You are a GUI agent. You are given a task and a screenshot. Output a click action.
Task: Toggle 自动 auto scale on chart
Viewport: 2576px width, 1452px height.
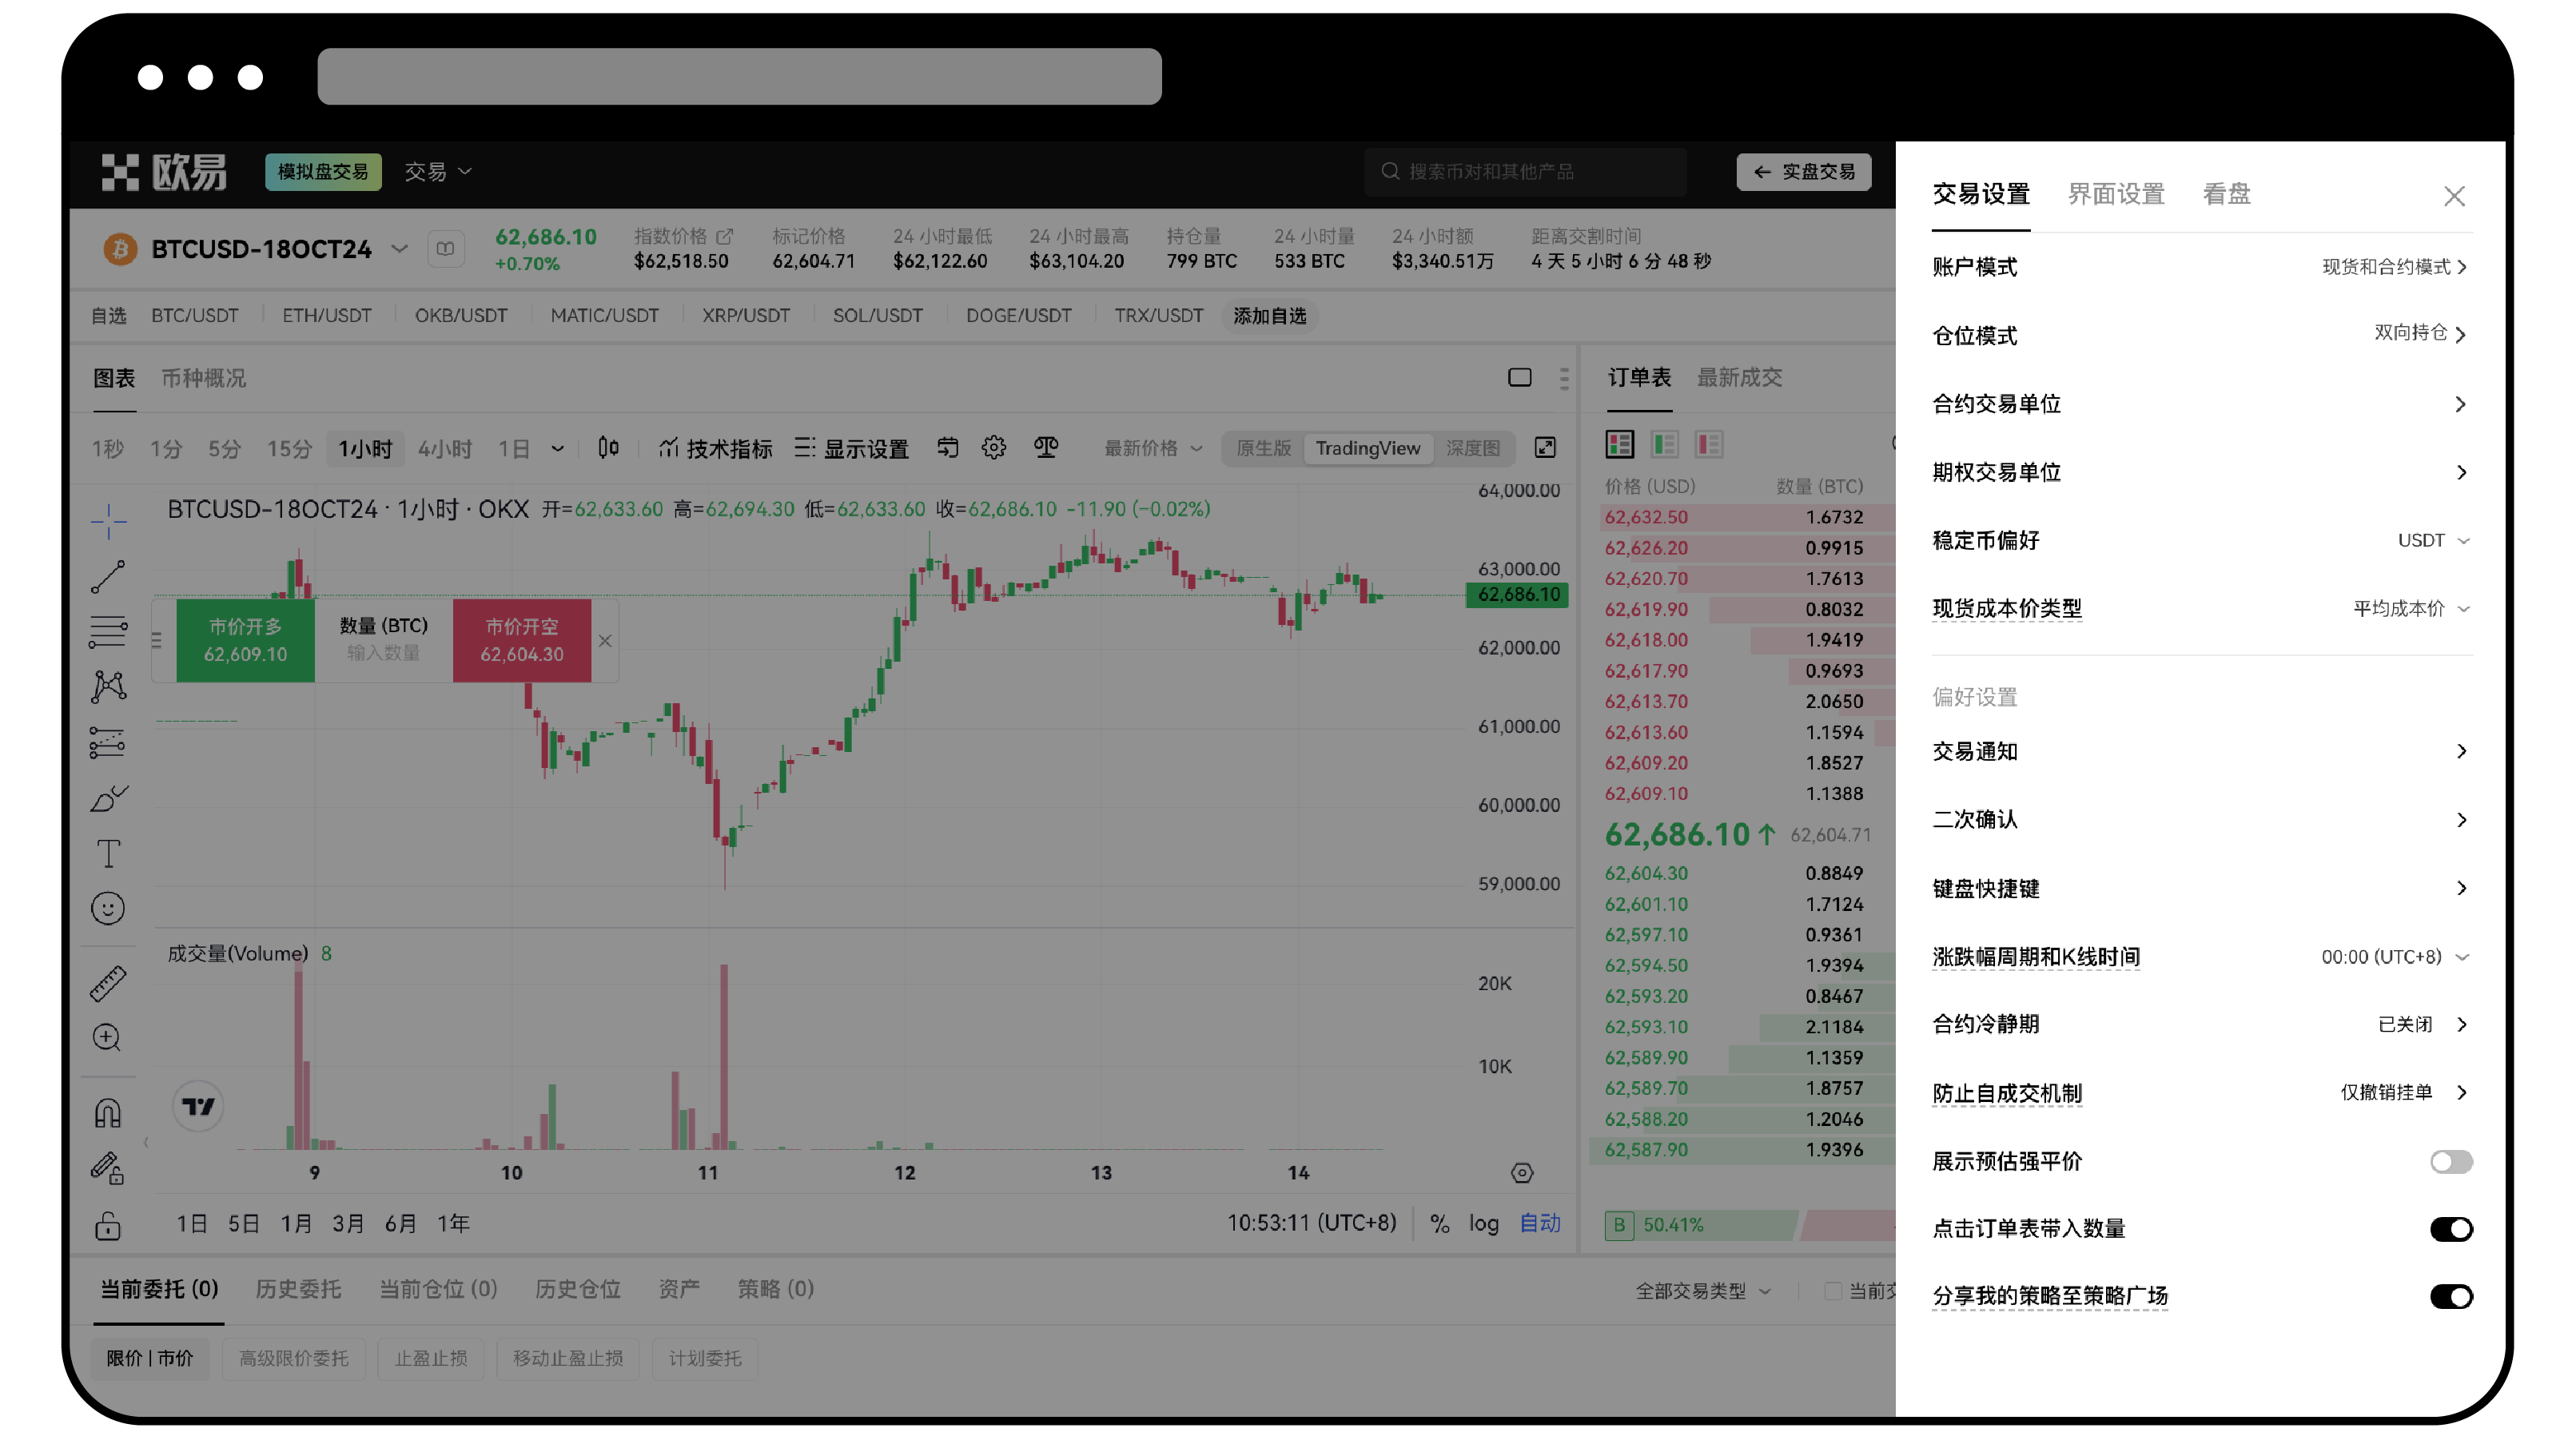point(1540,1224)
